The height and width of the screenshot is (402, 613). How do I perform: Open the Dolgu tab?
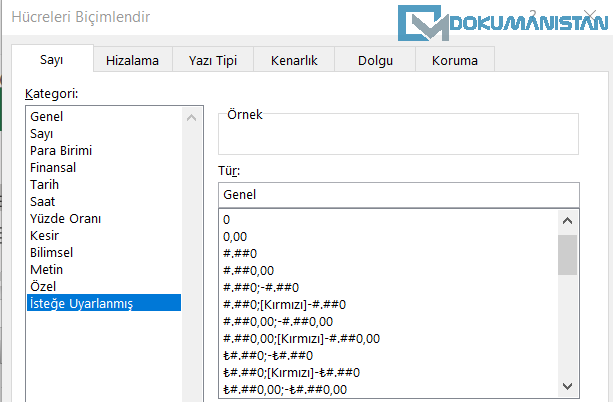pos(375,60)
